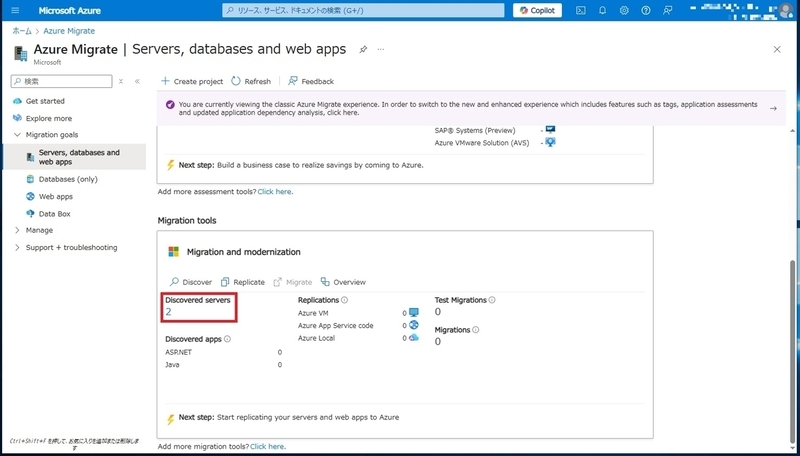Image resolution: width=800 pixels, height=456 pixels.
Task: Show info icon beside Test Migrations
Action: coord(492,300)
